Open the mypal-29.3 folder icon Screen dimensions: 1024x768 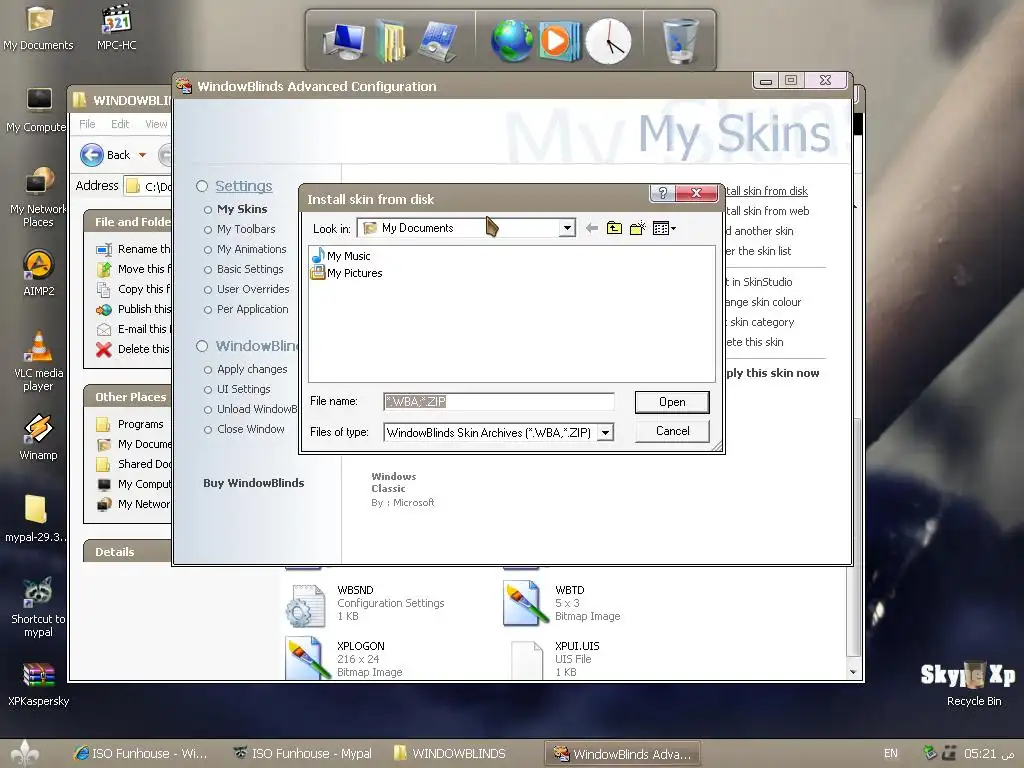coord(36,519)
